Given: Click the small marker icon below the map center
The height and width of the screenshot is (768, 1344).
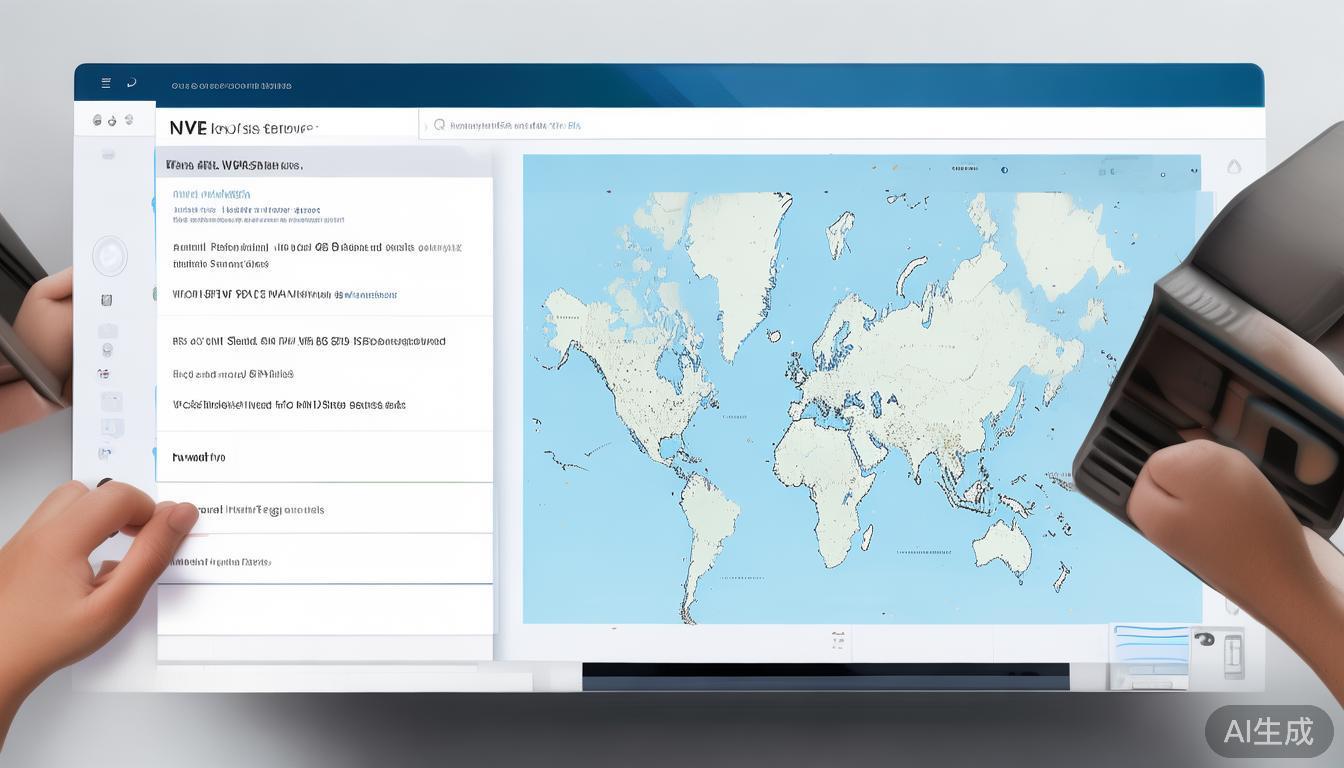Looking at the screenshot, I should [837, 639].
